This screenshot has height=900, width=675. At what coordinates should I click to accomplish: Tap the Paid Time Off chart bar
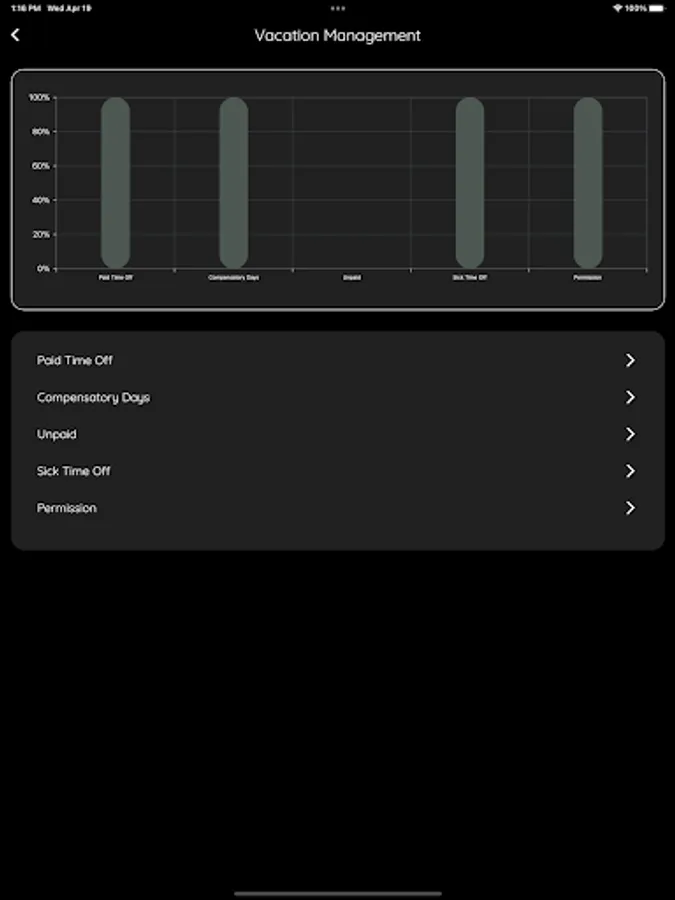115,183
